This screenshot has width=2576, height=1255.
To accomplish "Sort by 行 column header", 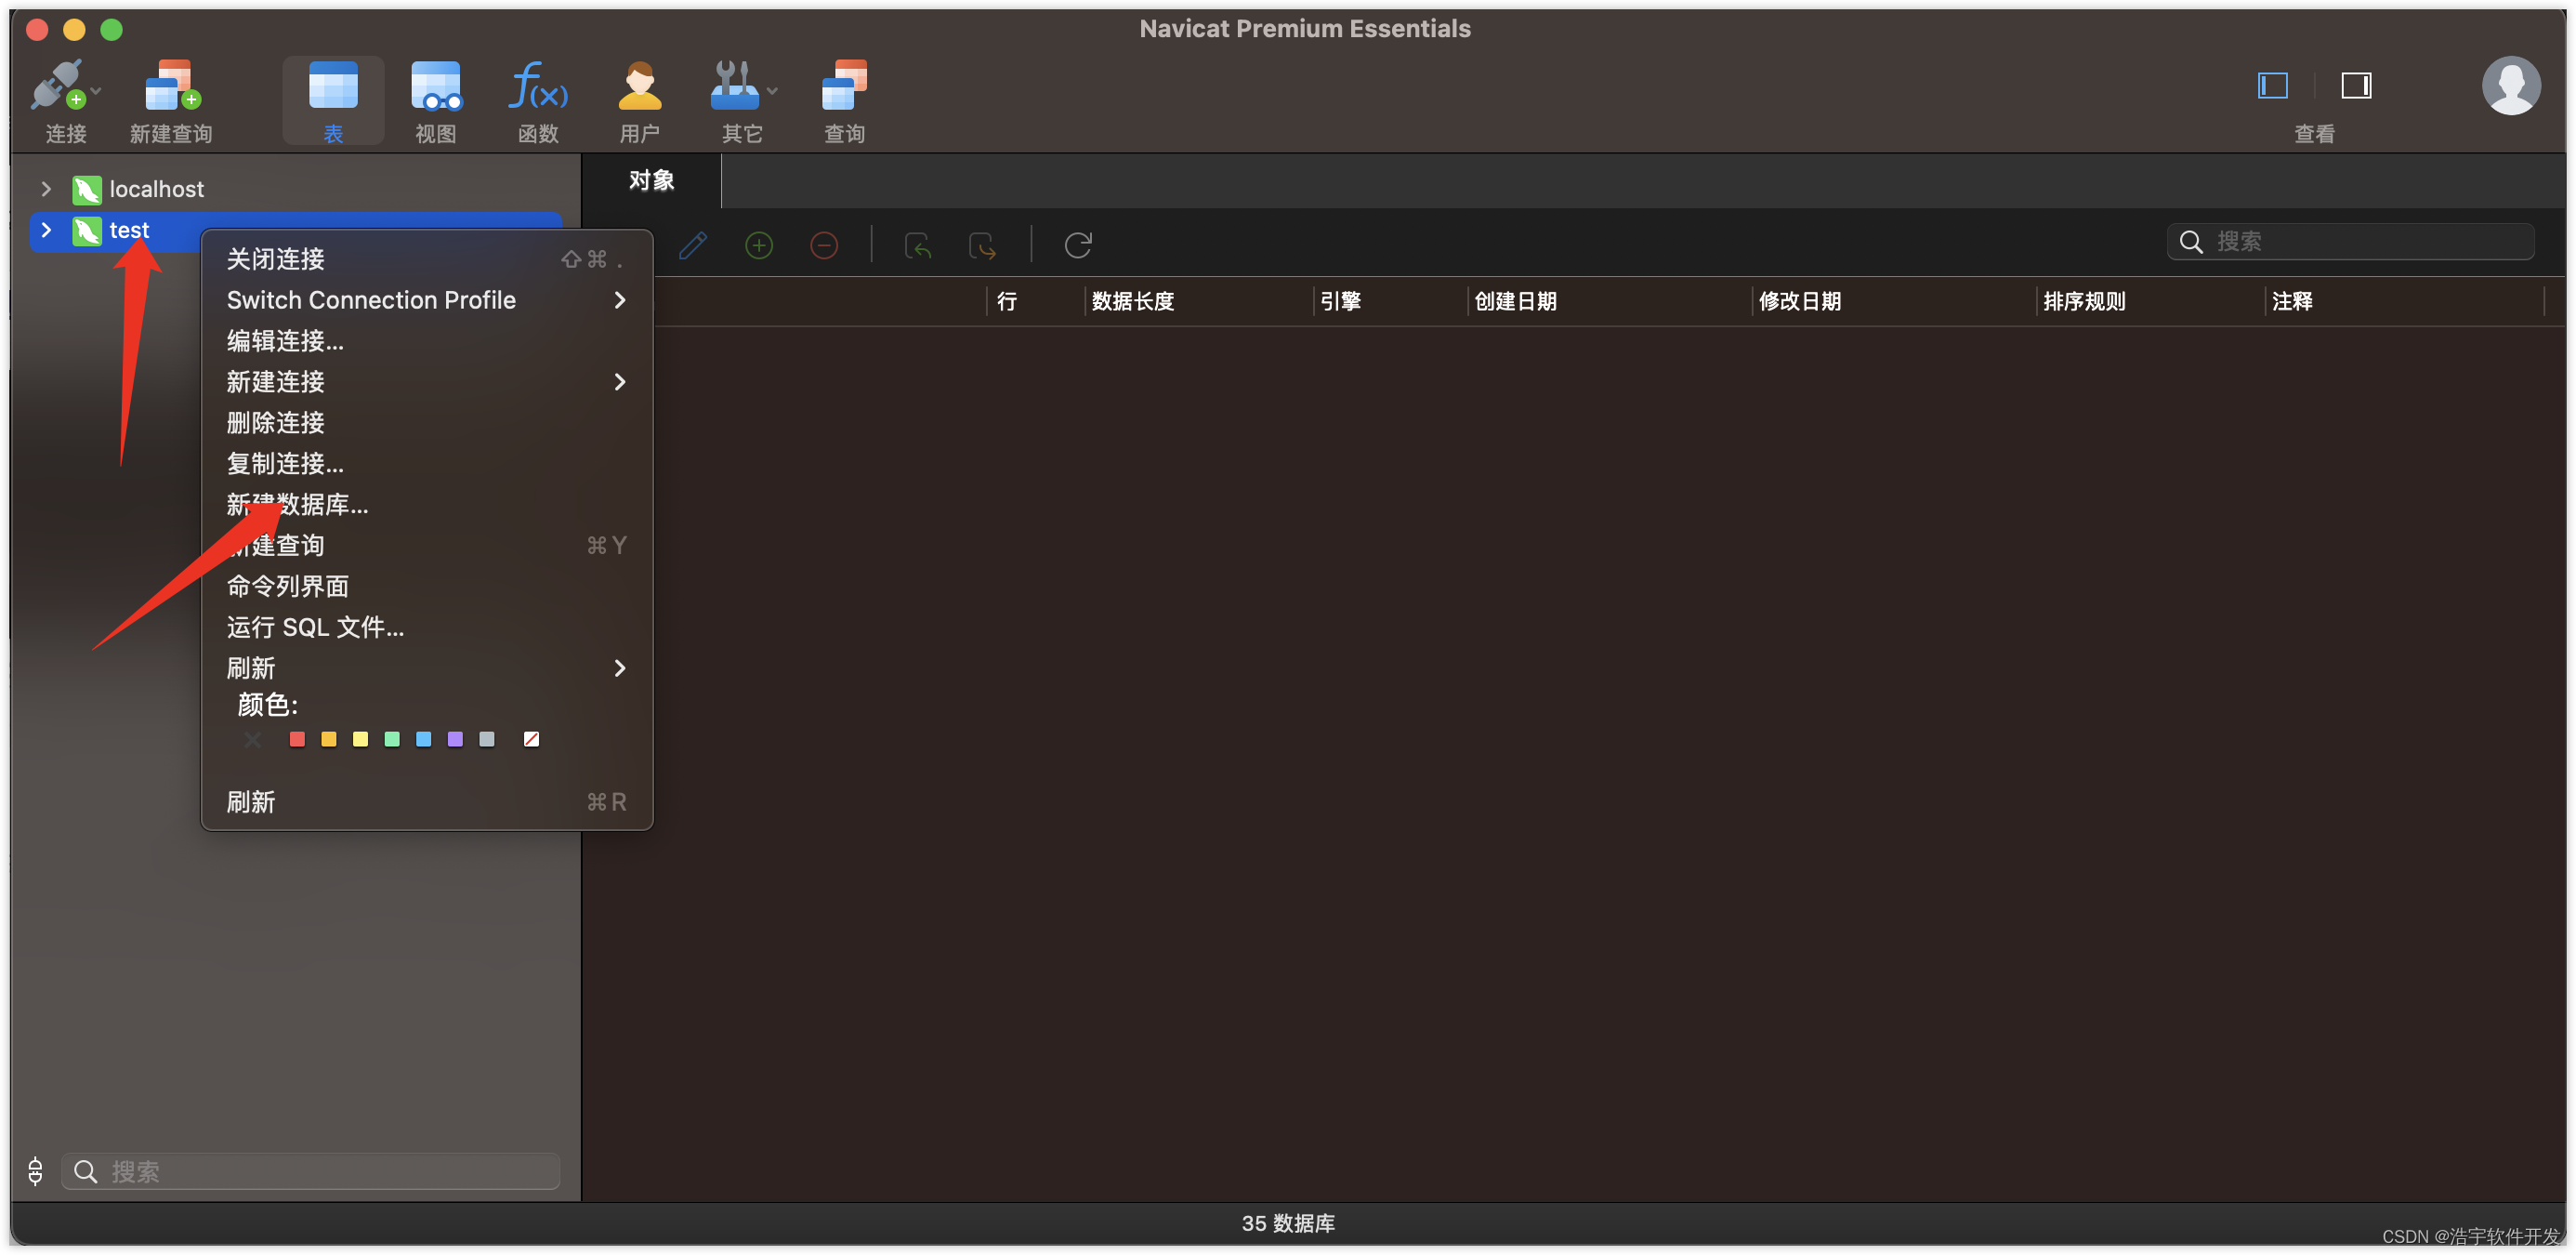I will coord(1036,301).
